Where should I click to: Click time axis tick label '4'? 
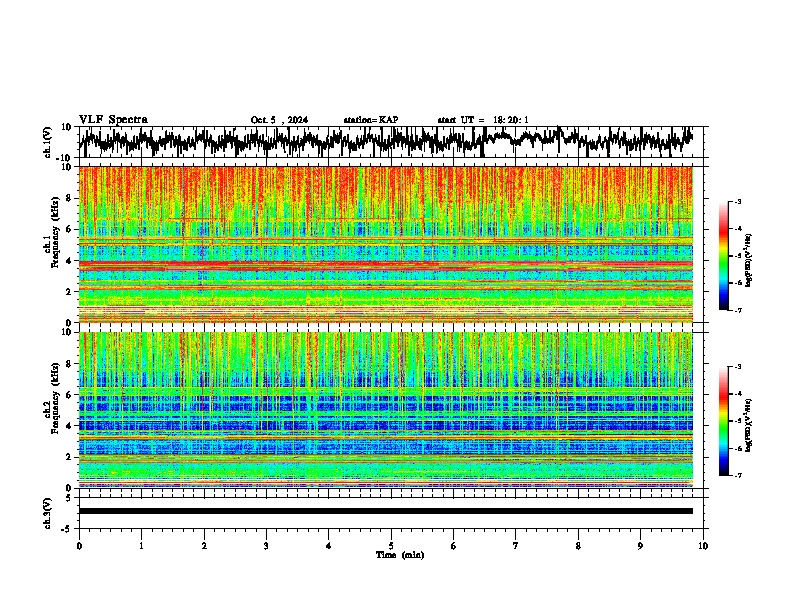coord(329,546)
